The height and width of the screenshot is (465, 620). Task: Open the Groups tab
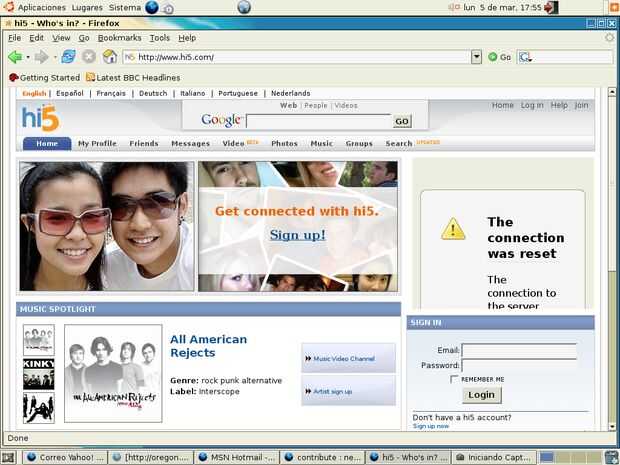pos(359,144)
